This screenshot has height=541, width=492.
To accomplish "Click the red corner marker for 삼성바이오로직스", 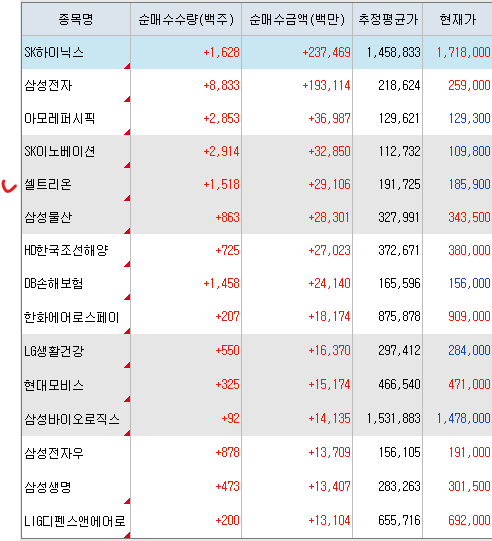I will click(x=127, y=433).
